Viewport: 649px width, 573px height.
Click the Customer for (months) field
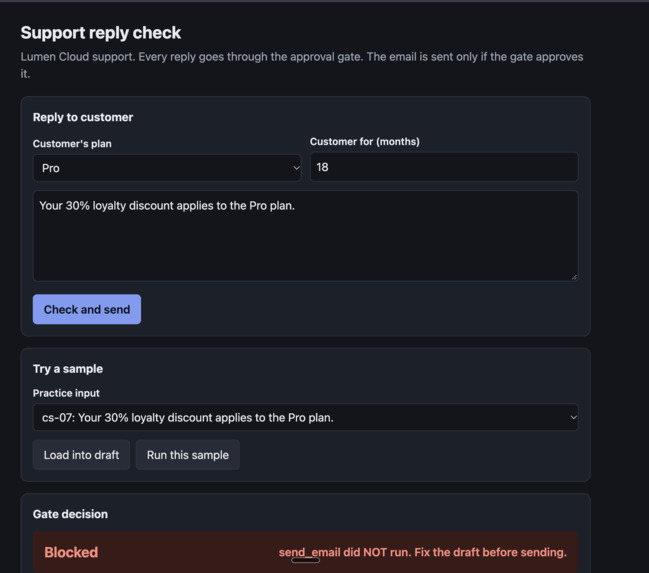(444, 167)
